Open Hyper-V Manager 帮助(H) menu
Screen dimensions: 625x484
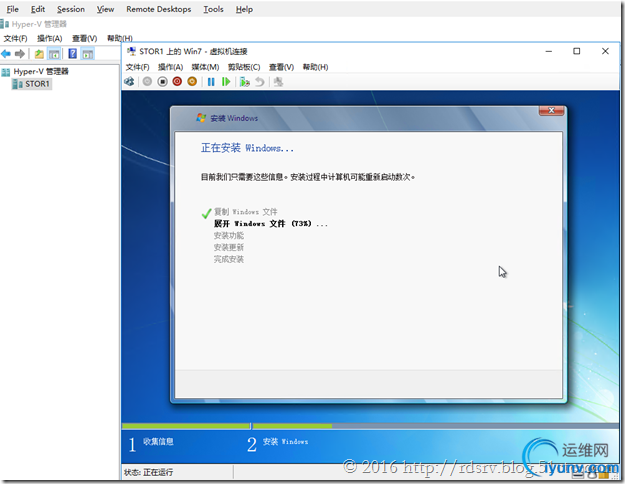[120, 38]
